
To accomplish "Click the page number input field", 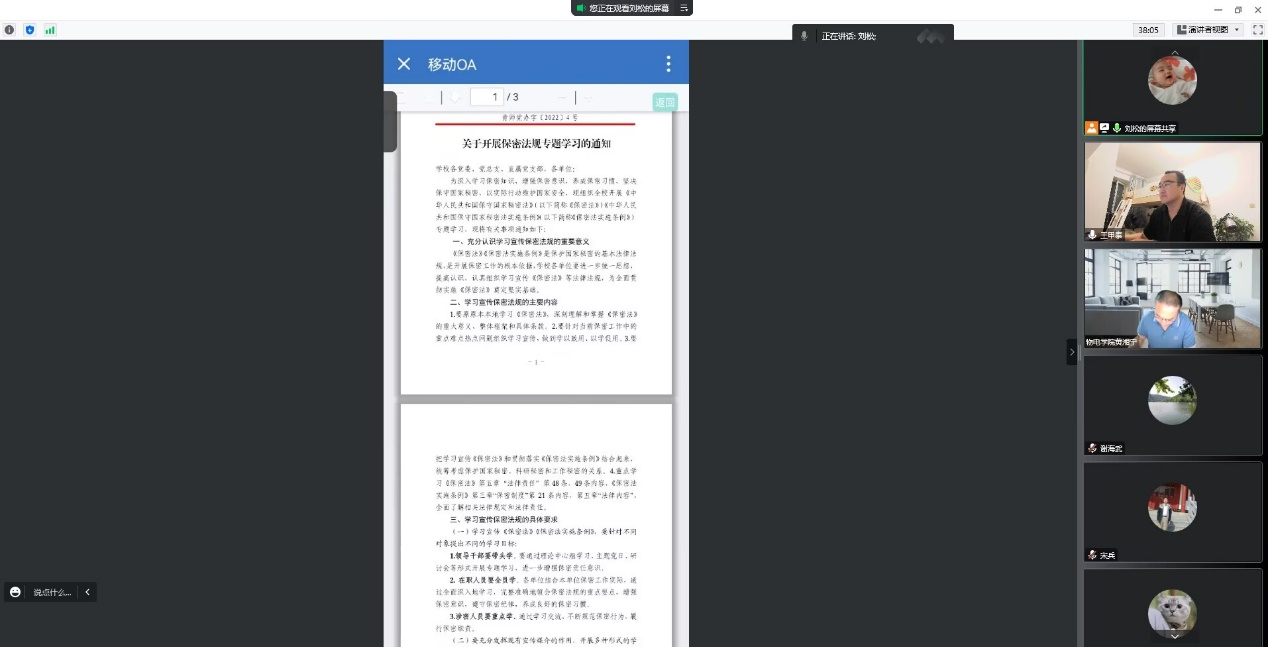I will (486, 97).
